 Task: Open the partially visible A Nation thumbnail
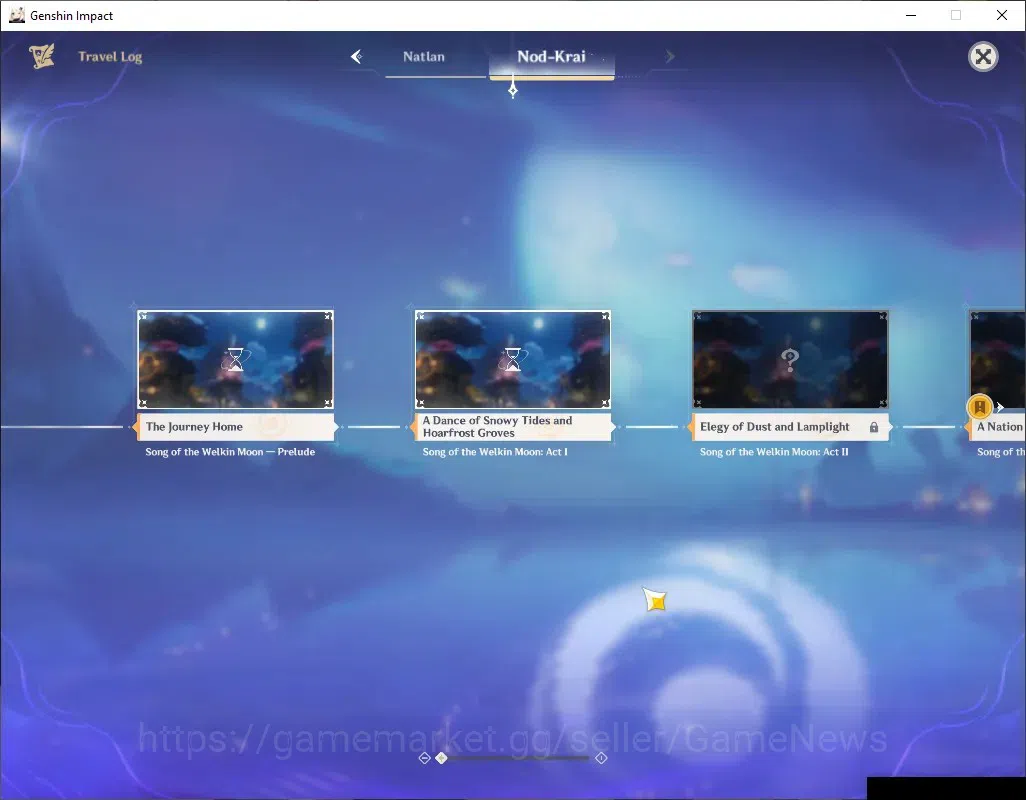[998, 359]
